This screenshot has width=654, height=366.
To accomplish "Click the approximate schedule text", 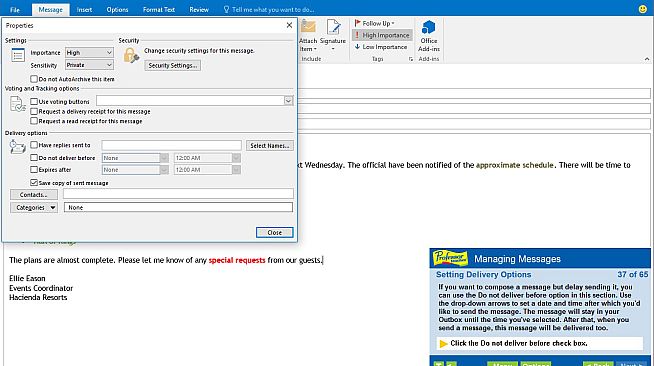I will [x=515, y=165].
